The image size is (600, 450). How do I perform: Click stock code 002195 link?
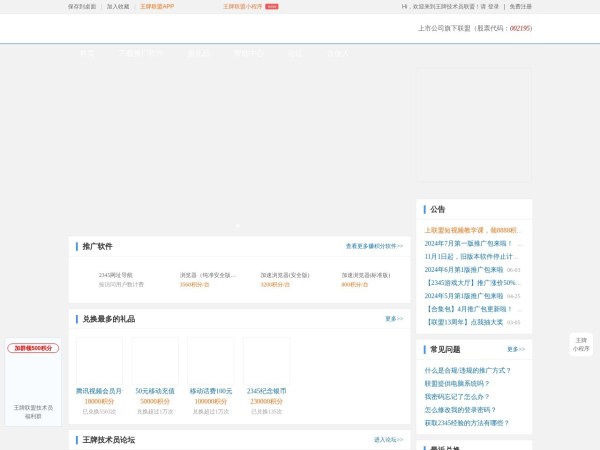click(x=520, y=29)
